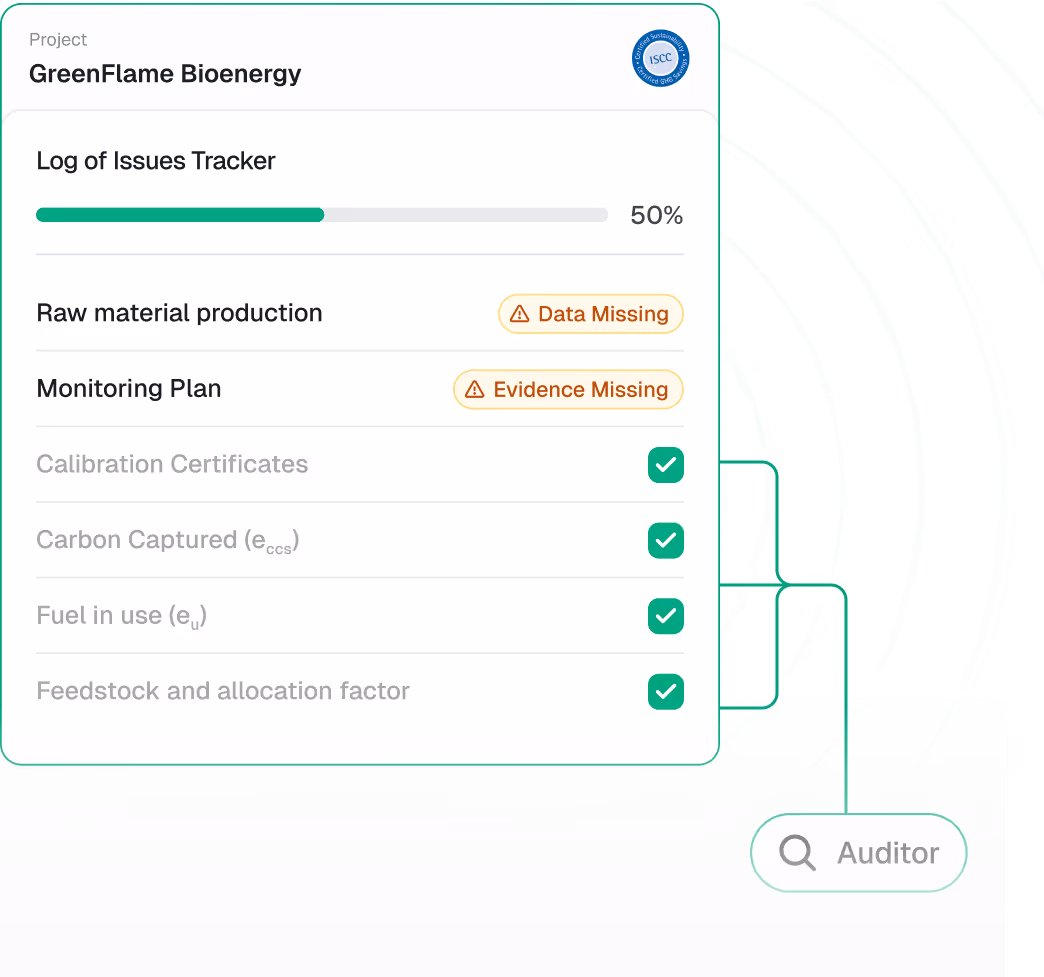Image resolution: width=1044 pixels, height=977 pixels.
Task: Click the warning icon in Data Missing badge
Action: (519, 314)
